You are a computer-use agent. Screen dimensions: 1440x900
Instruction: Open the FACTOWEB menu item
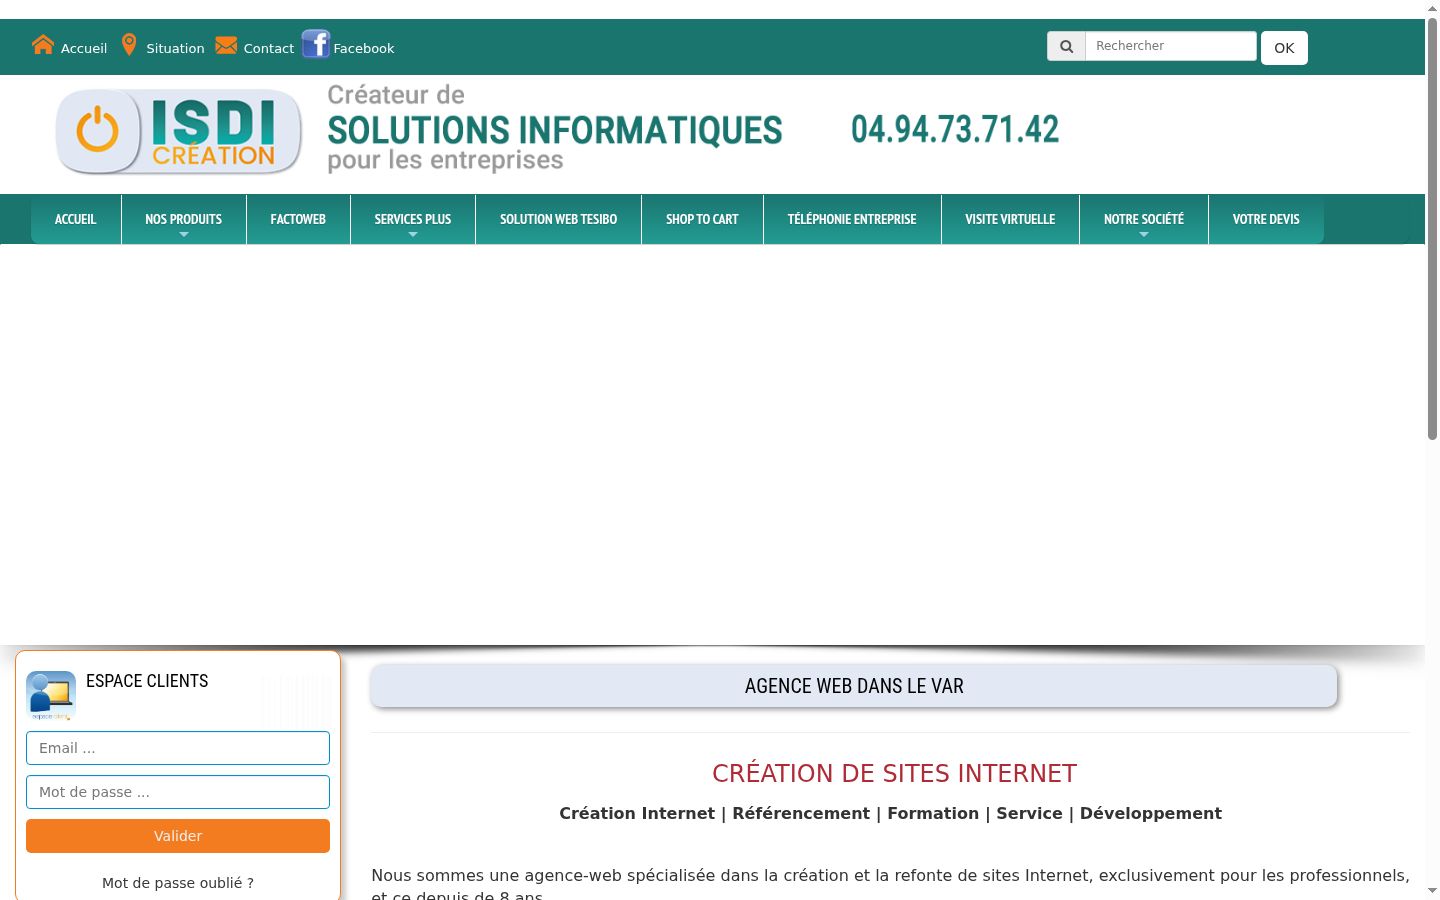coord(298,219)
